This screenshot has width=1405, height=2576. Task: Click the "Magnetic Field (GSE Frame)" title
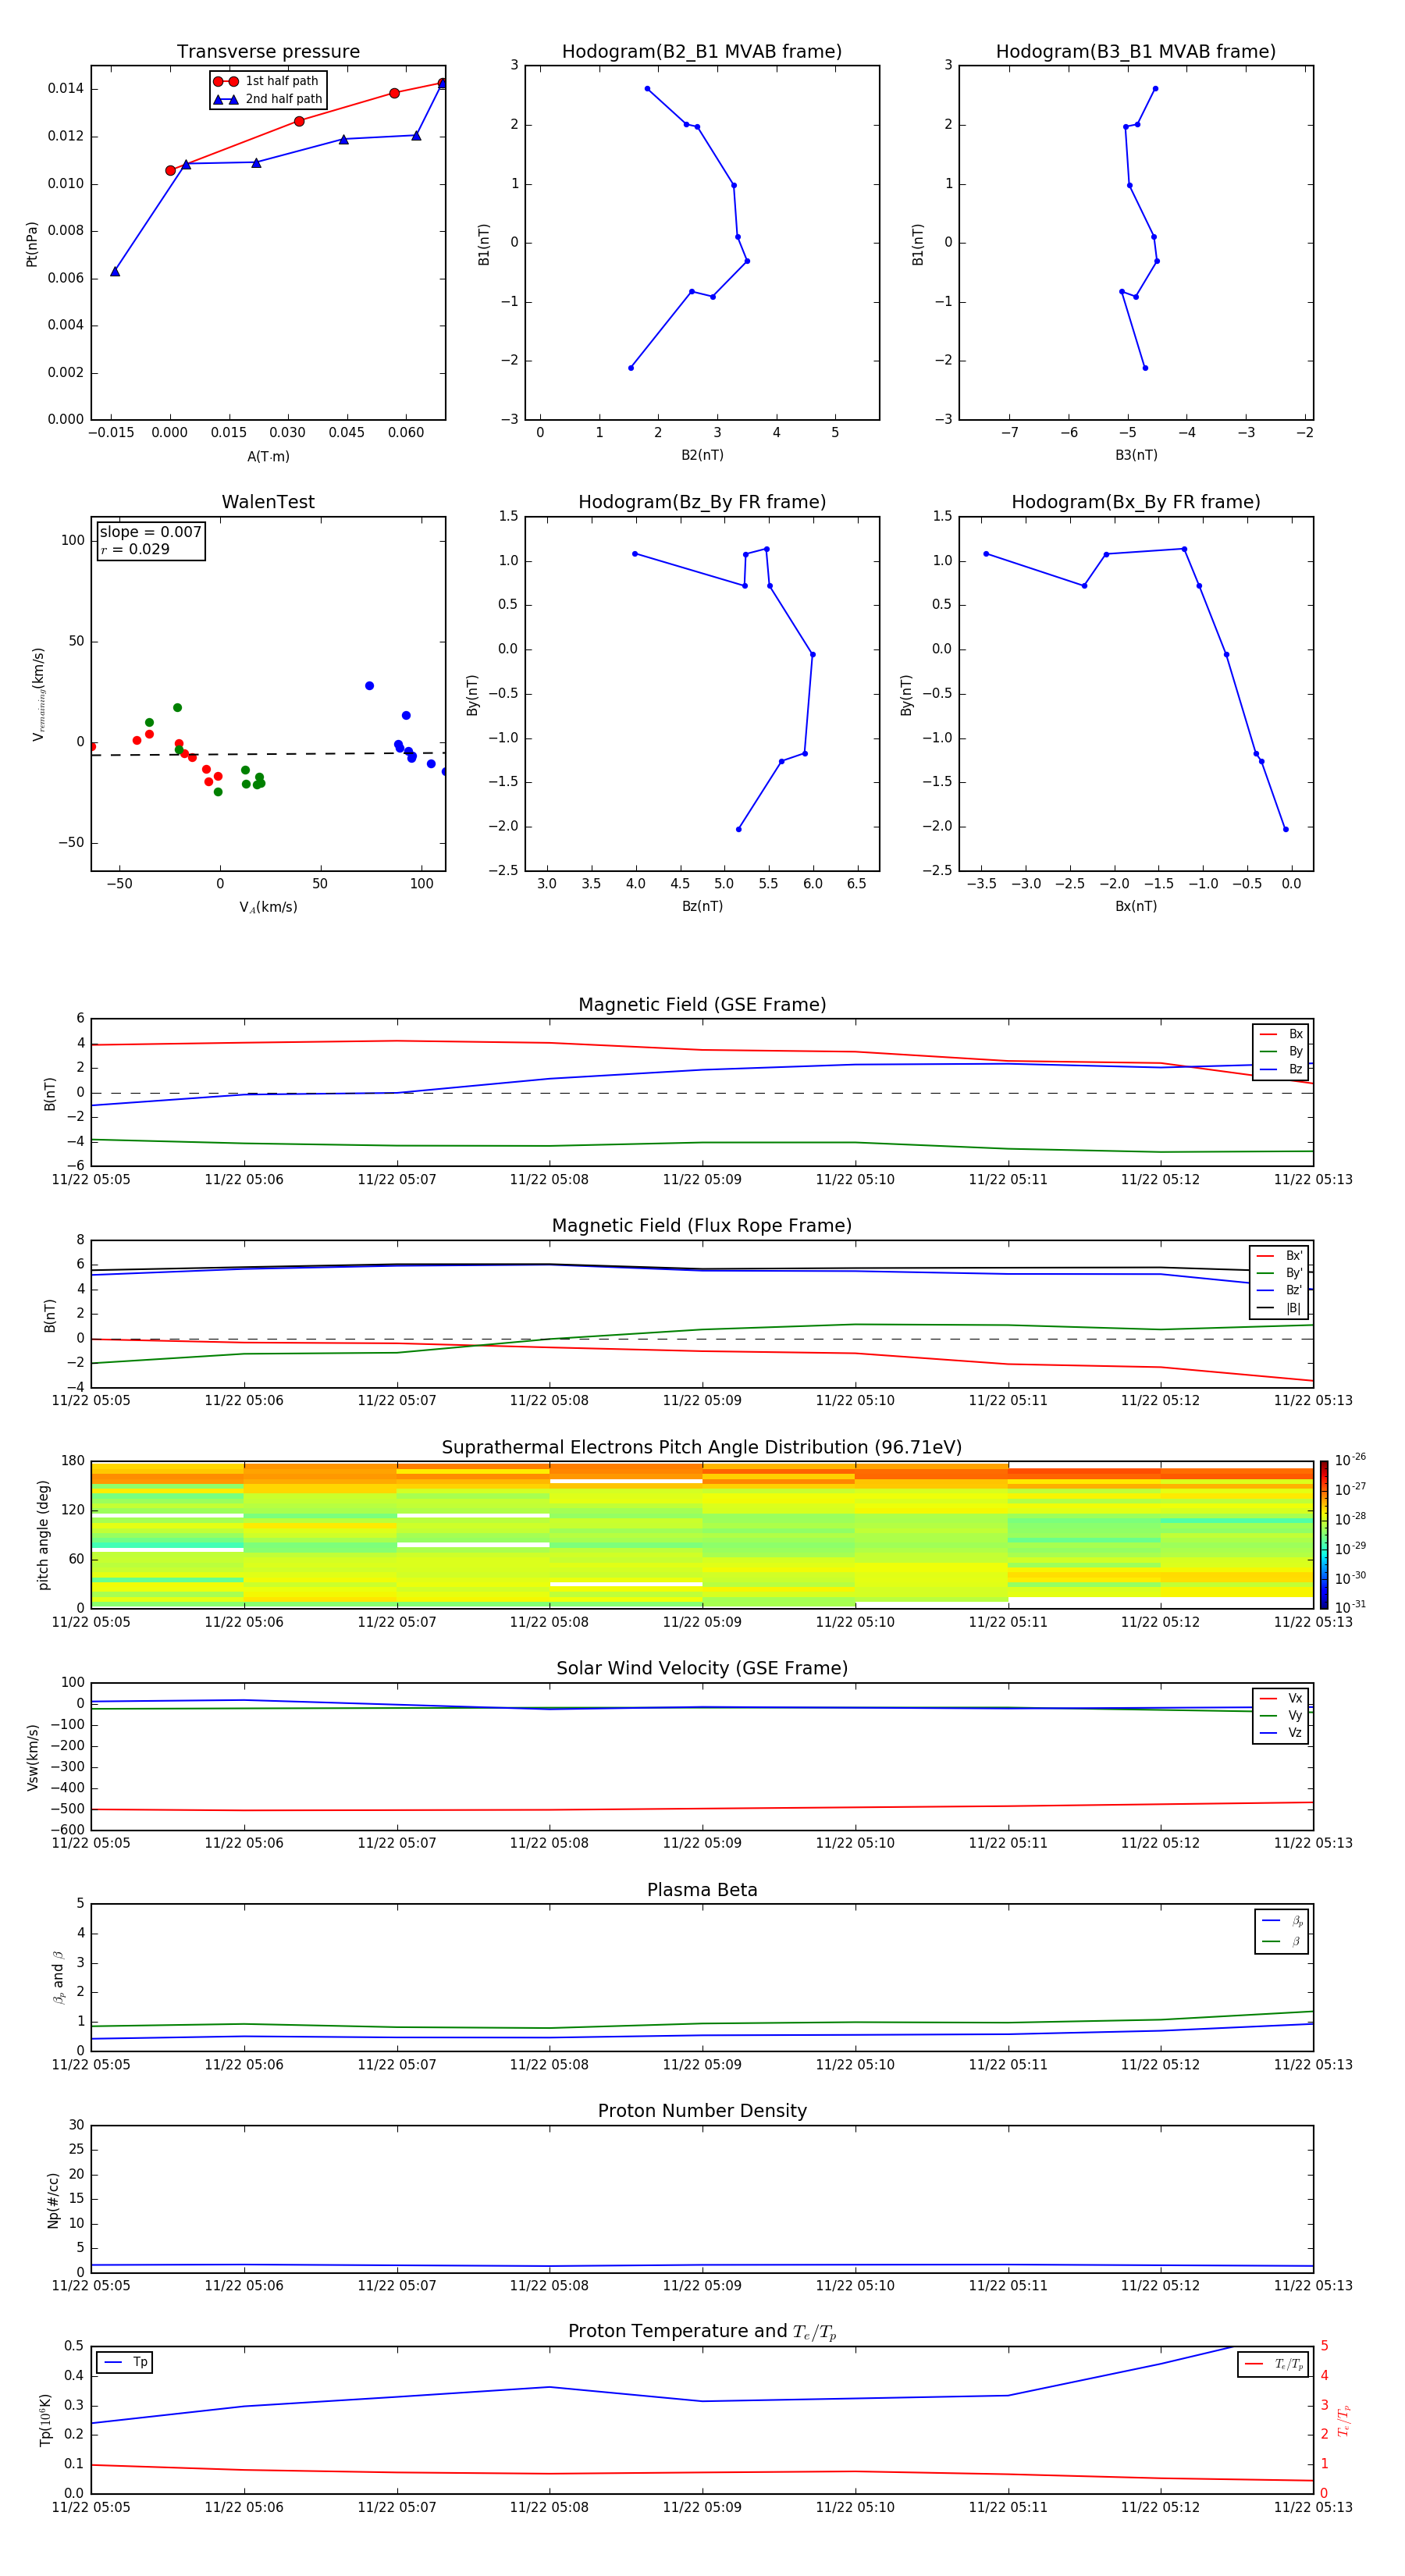coord(702,1005)
